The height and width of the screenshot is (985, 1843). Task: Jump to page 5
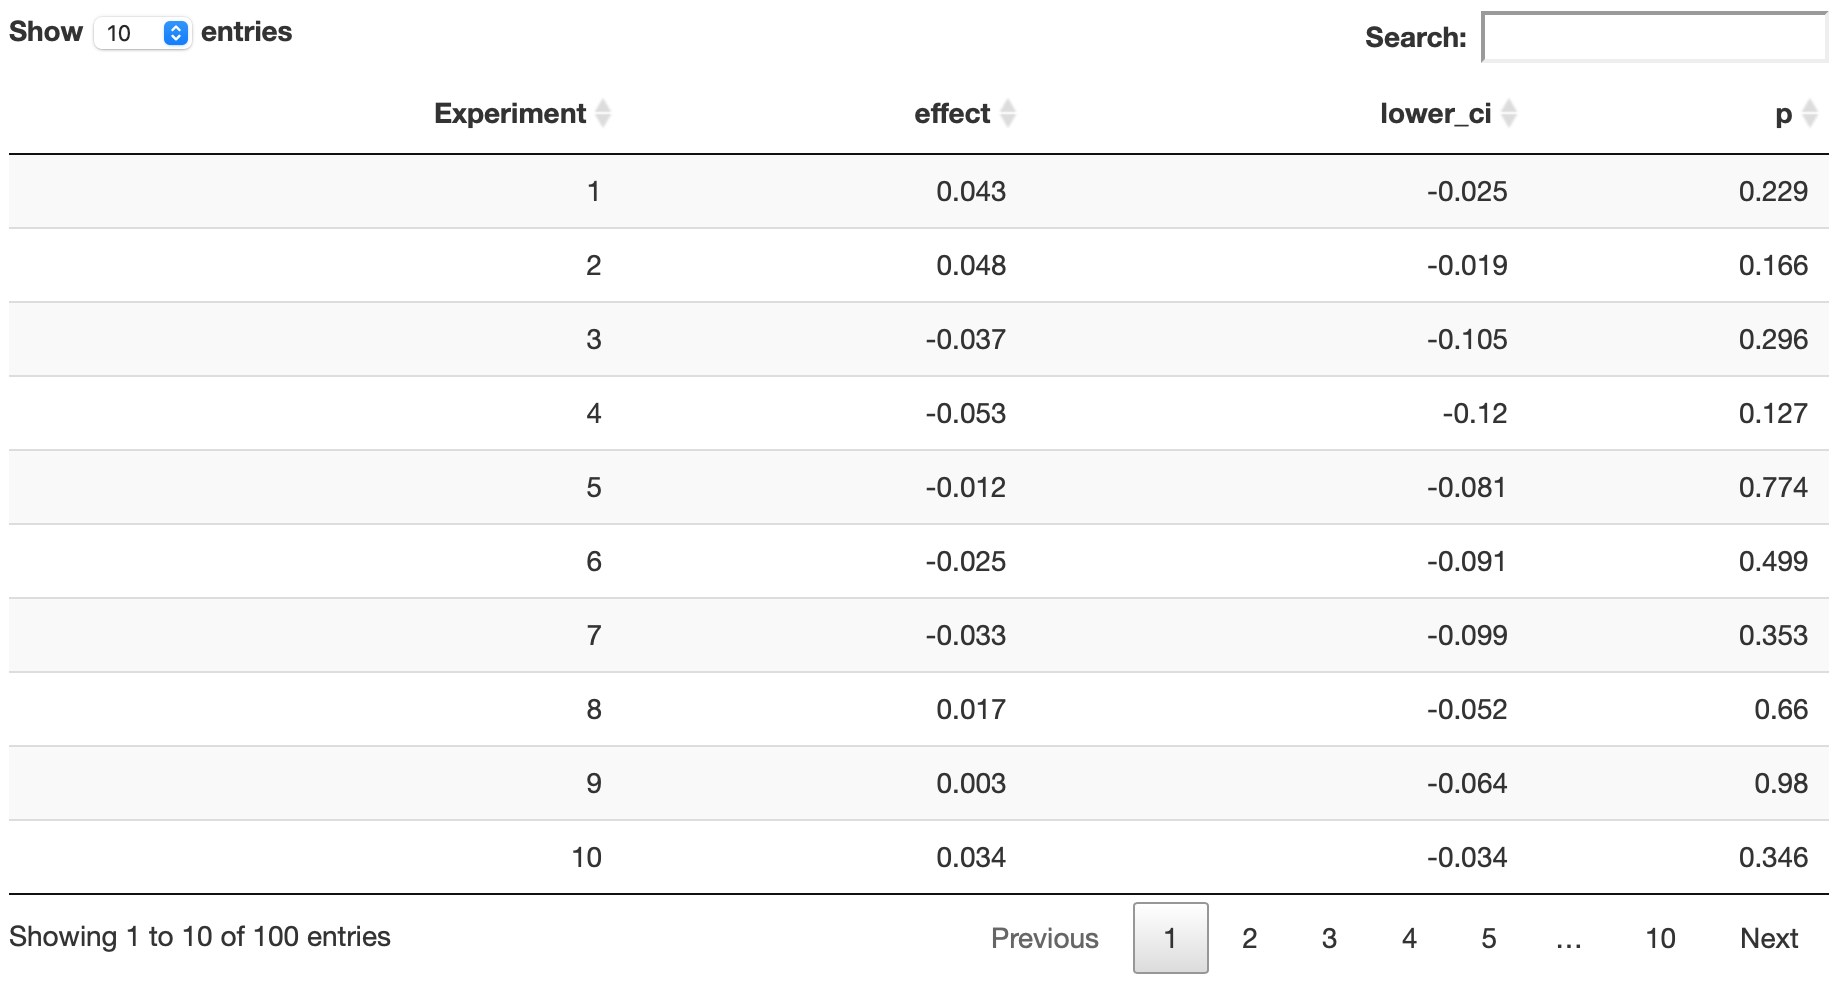coord(1488,938)
